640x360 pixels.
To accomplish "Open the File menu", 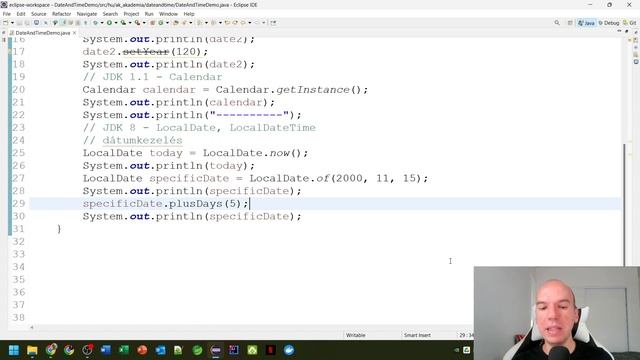I will tap(7, 14).
